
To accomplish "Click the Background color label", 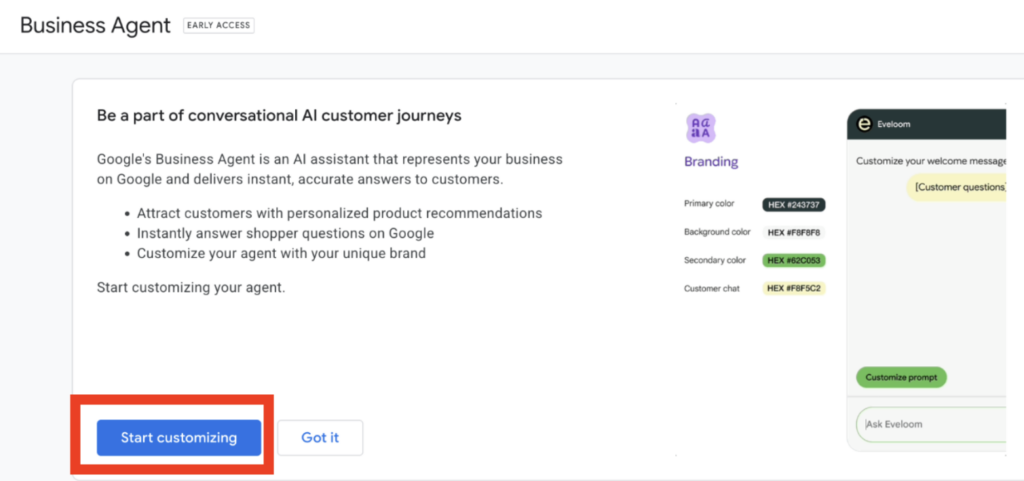I will click(718, 232).
